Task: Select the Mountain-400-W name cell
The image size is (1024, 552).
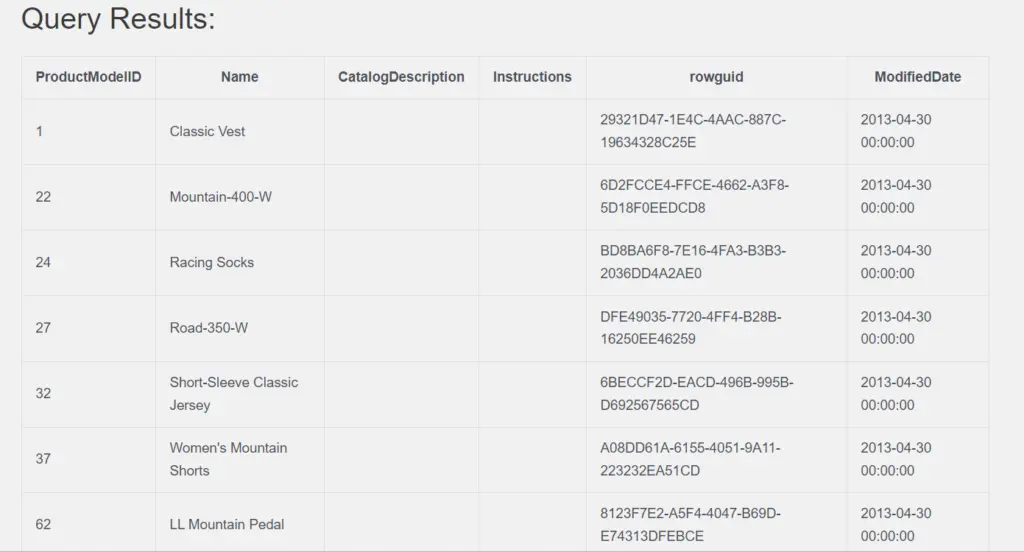Action: pyautogui.click(x=240, y=197)
